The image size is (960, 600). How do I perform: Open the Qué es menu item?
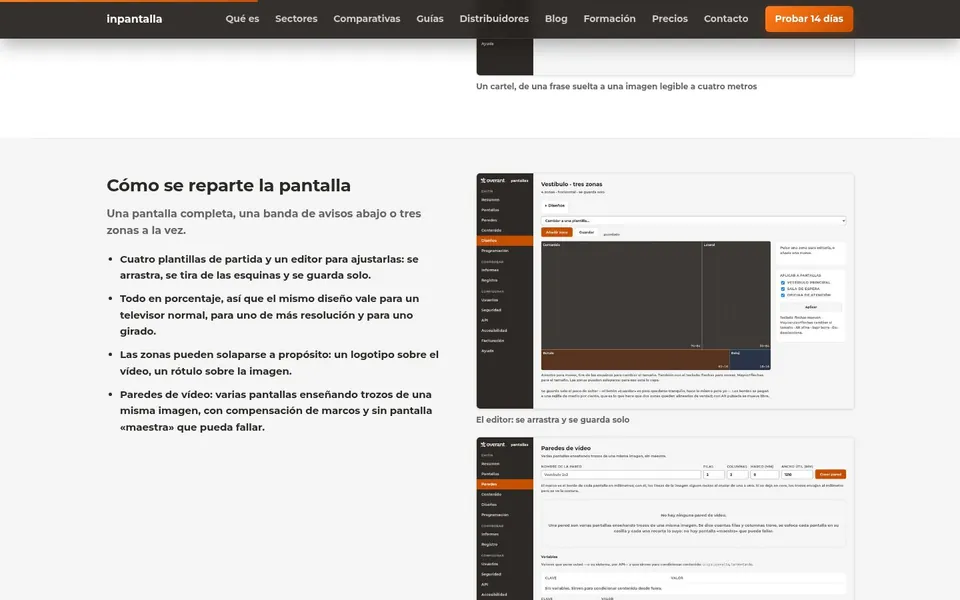242,19
